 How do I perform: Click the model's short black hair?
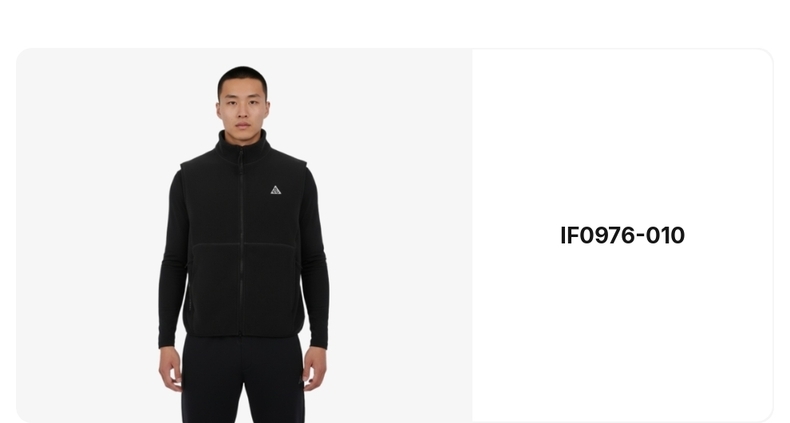point(243,78)
